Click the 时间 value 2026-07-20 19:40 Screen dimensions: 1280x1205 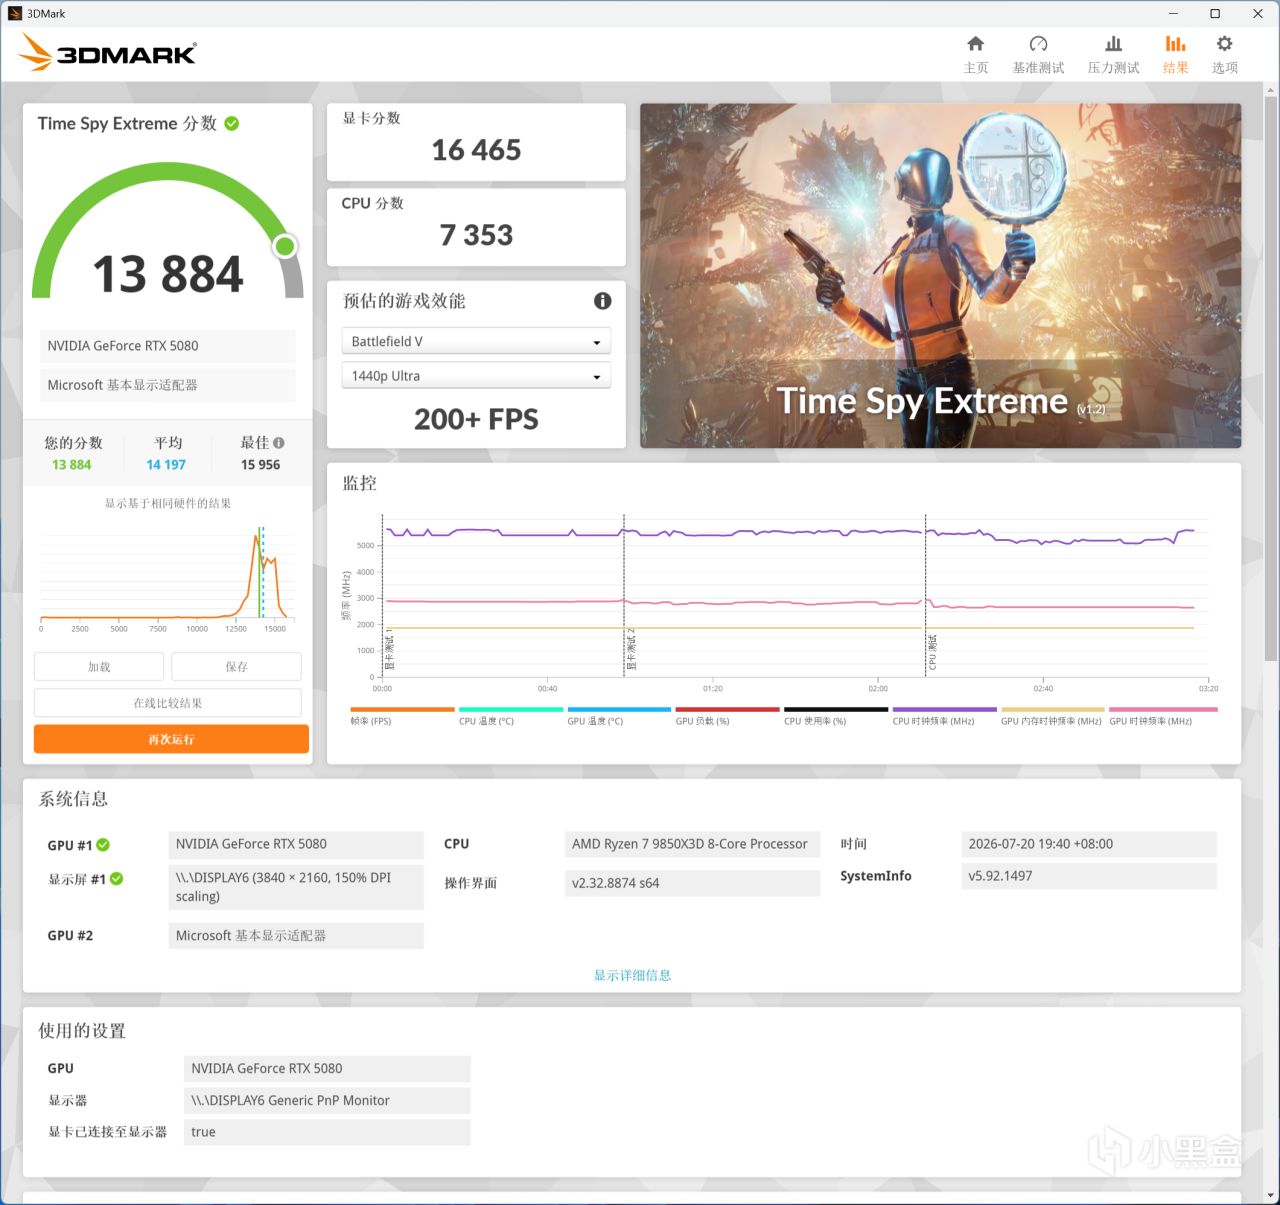[x=1089, y=844]
